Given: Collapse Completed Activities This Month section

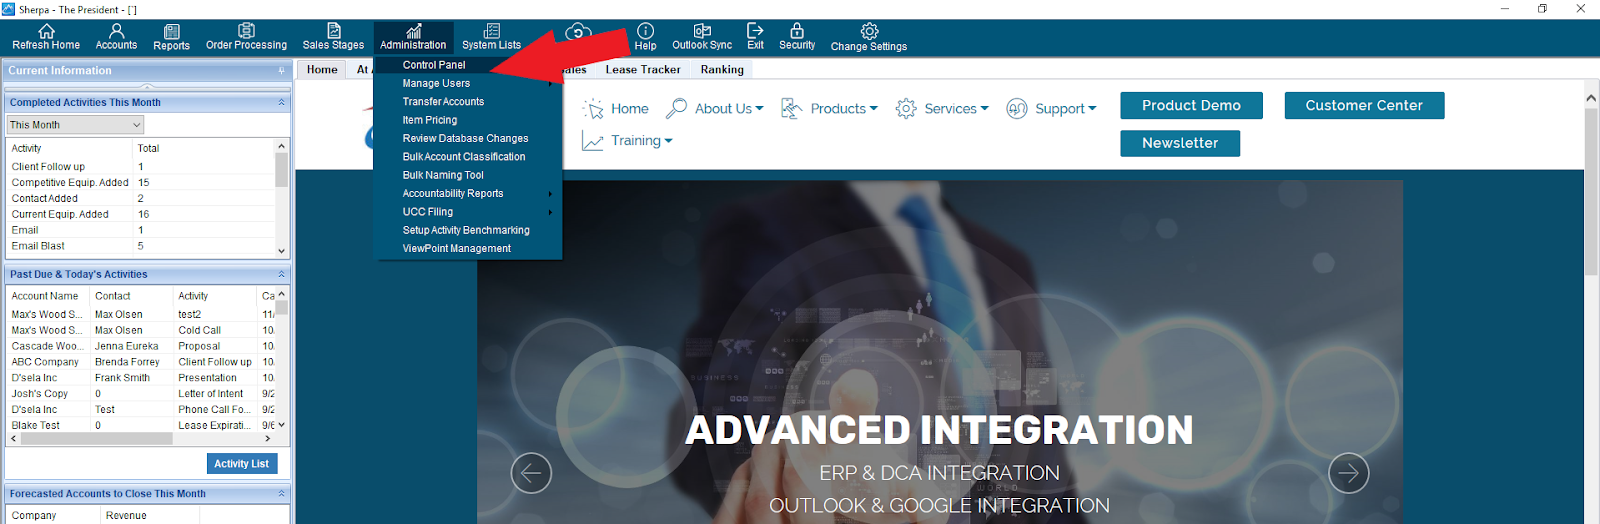Looking at the screenshot, I should coord(281,102).
